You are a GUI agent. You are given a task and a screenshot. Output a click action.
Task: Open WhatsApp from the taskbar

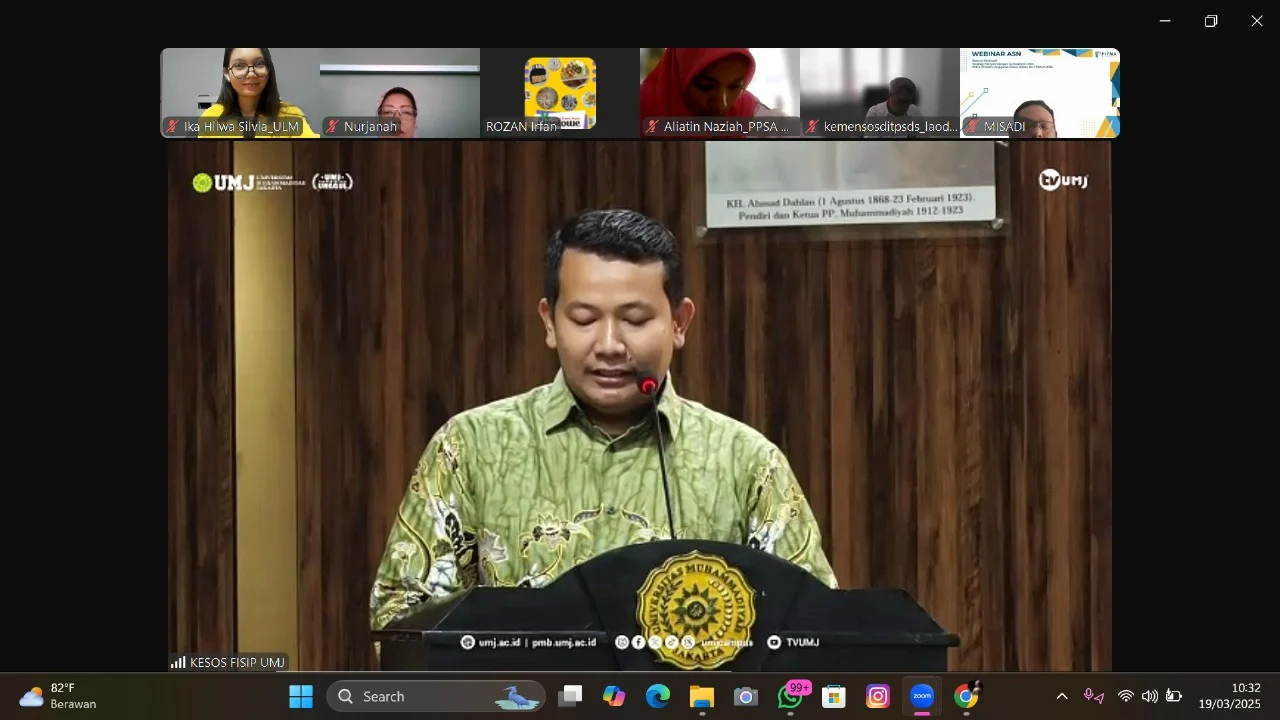tap(791, 696)
